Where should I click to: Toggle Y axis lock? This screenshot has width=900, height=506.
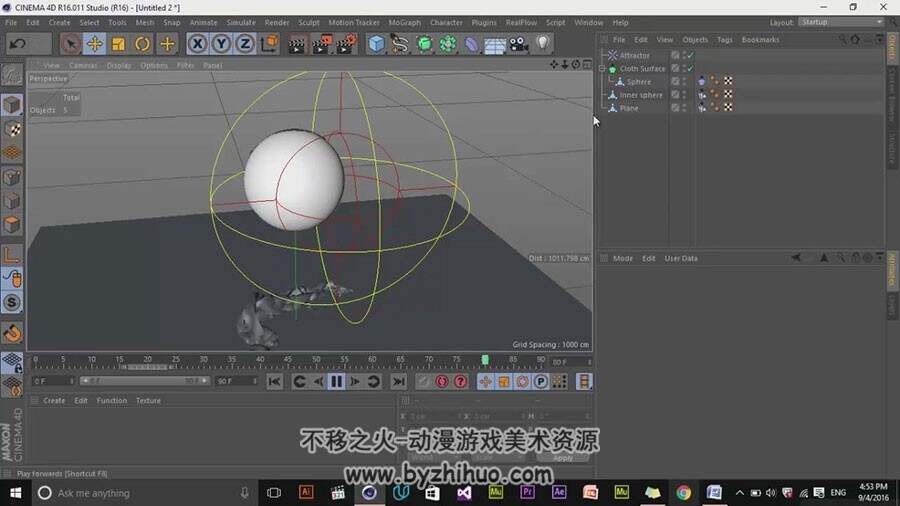[222, 44]
